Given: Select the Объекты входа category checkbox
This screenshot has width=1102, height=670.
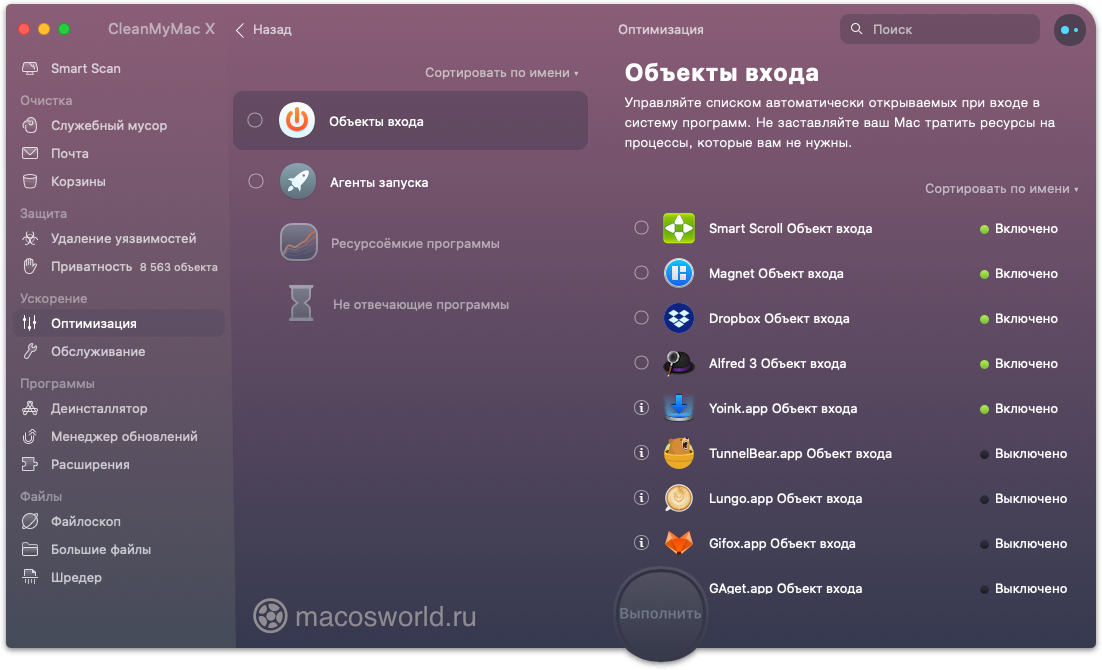Looking at the screenshot, I should click(255, 120).
